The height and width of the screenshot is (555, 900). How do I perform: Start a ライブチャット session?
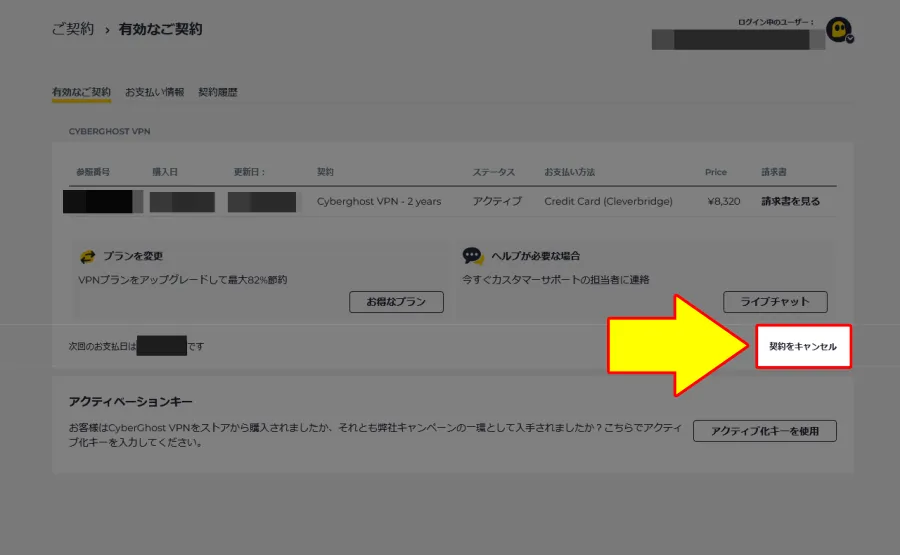point(775,302)
